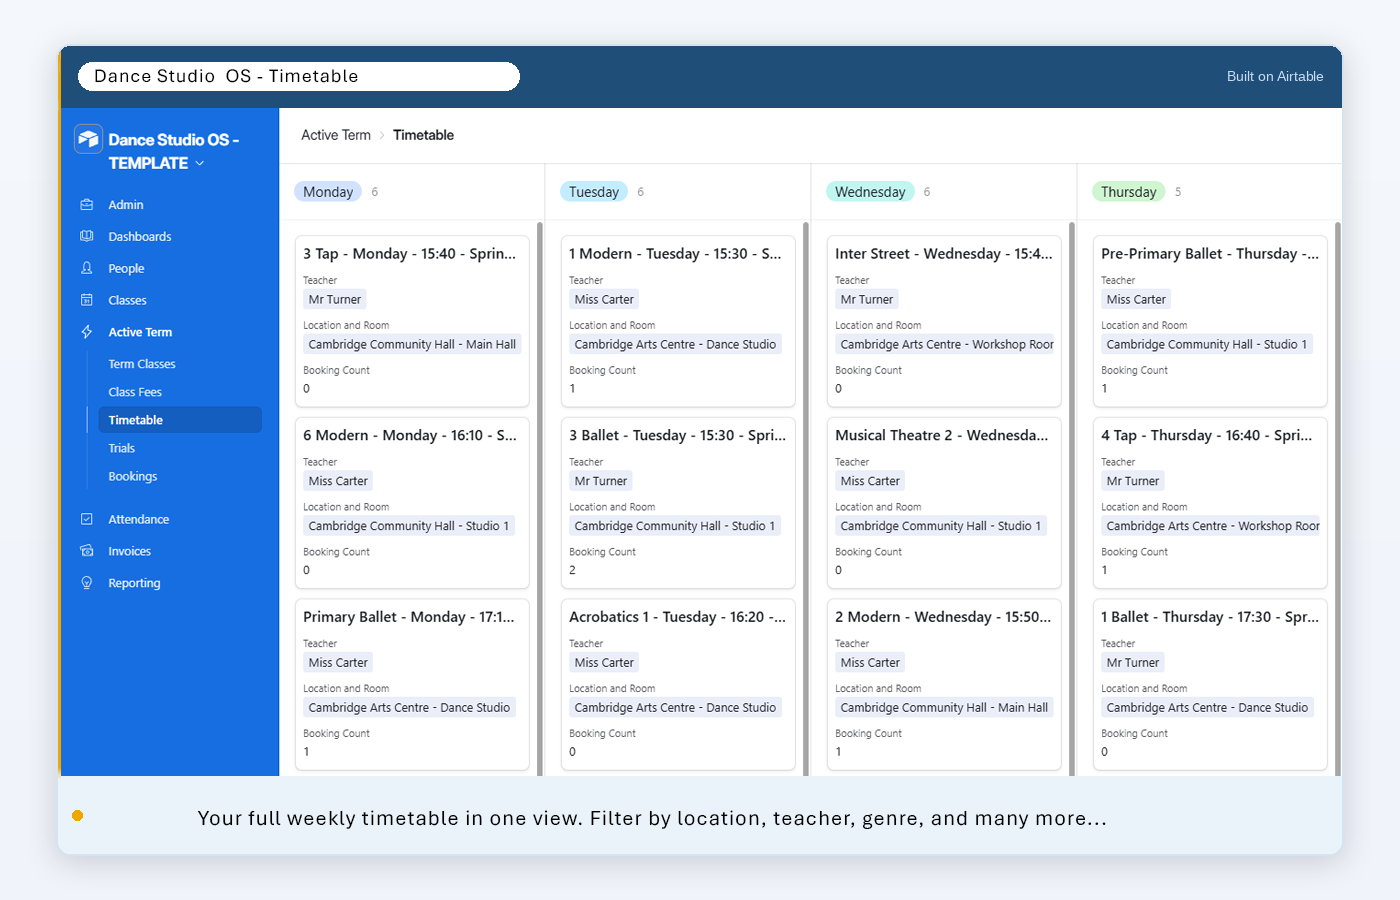The width and height of the screenshot is (1400, 900).
Task: Click Miss Carter tag in Pre-Primary Ballet card
Action: [x=1136, y=299]
